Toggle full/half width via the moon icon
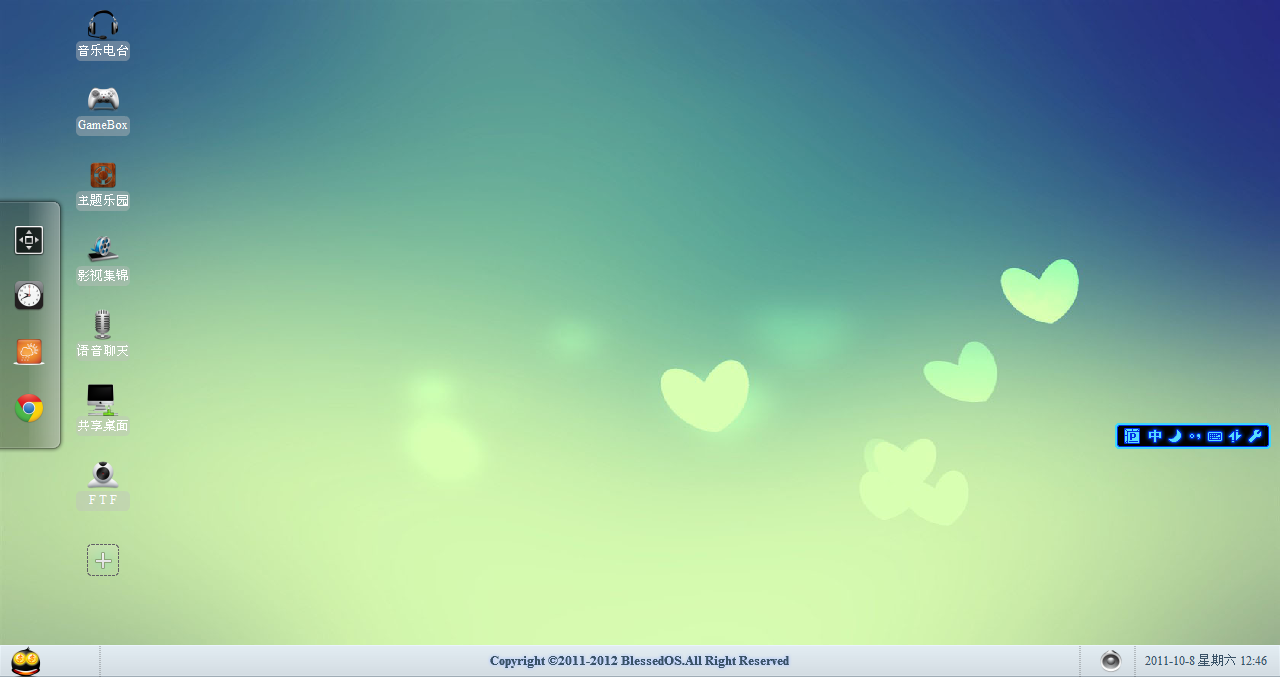Screen dimensions: 1280x677 pos(1175,436)
